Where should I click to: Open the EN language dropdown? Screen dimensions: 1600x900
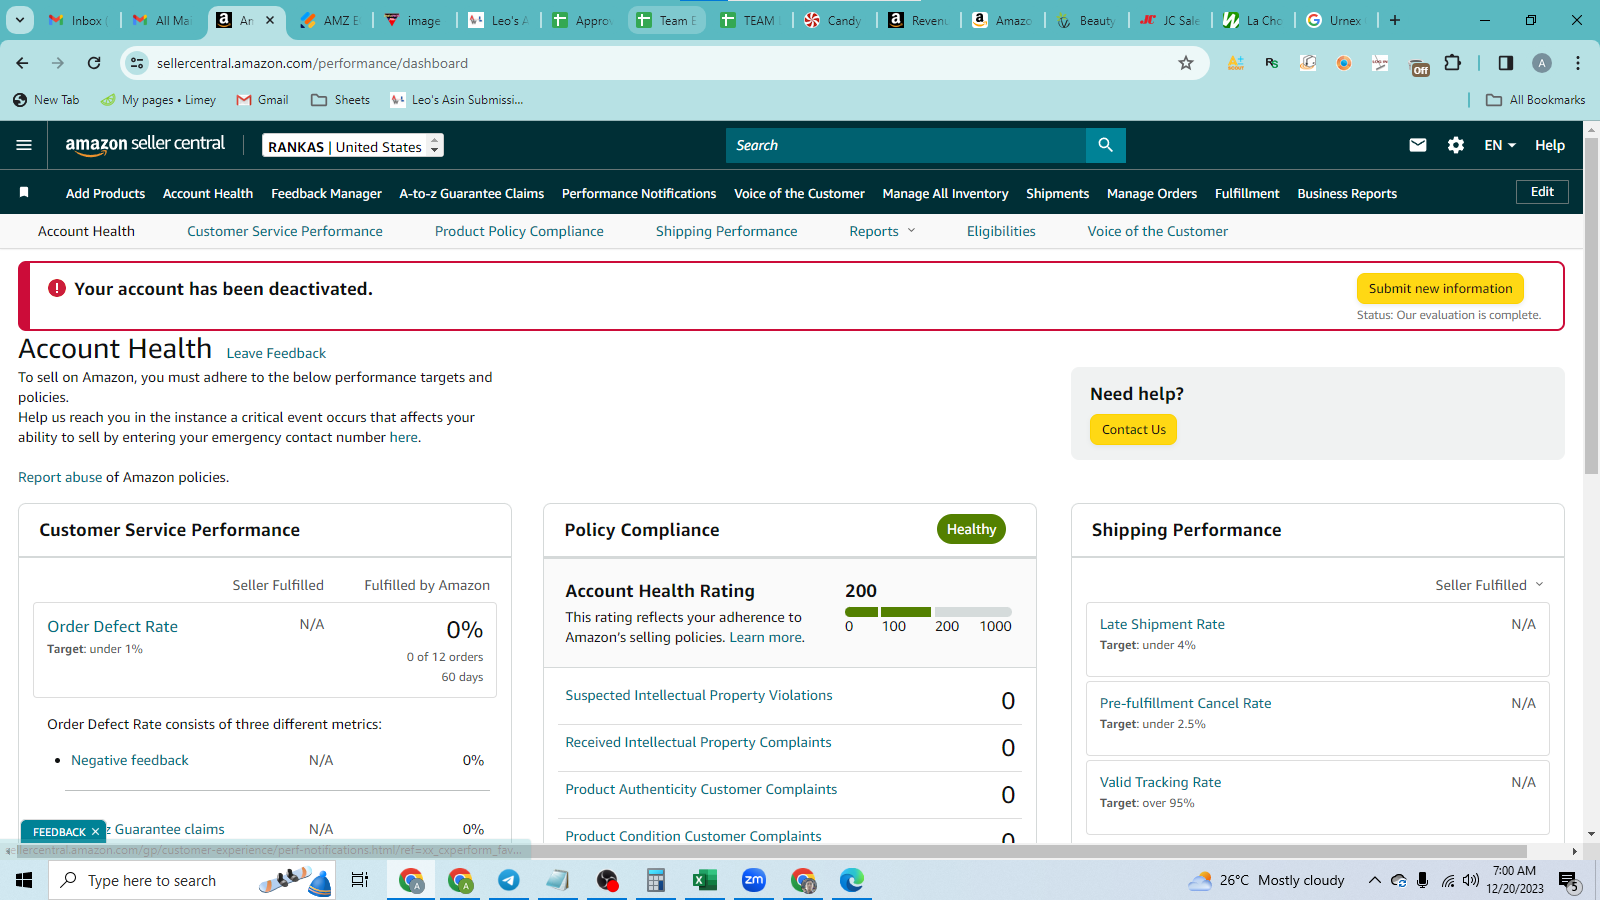[1500, 145]
